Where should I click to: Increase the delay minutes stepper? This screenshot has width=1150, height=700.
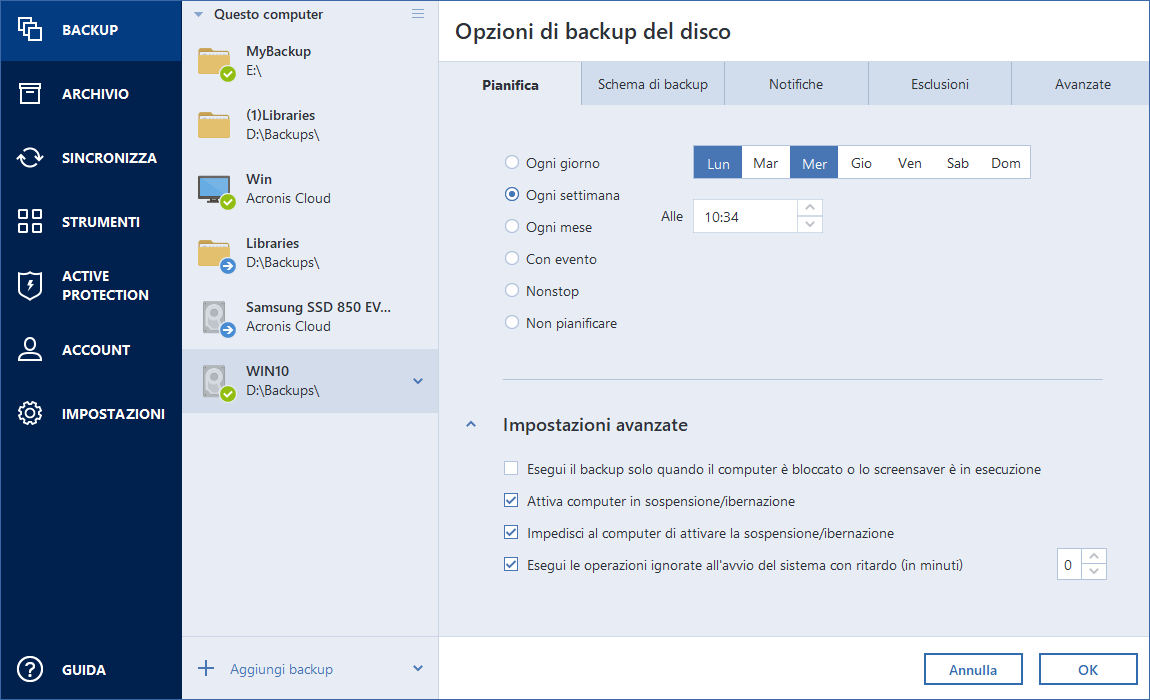pyautogui.click(x=1096, y=558)
